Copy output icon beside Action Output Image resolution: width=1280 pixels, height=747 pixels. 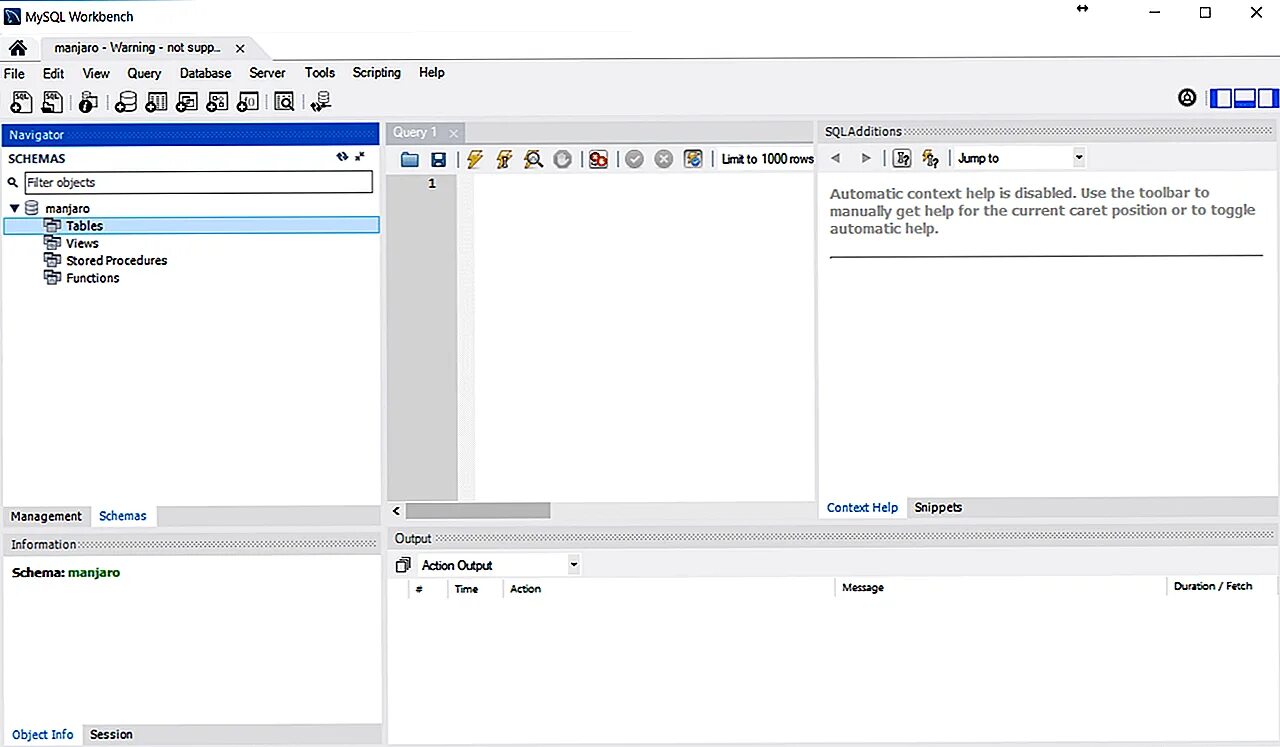402,565
